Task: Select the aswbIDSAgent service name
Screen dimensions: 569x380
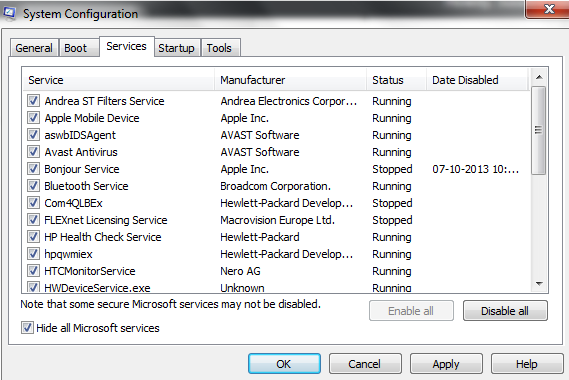Action: point(80,135)
